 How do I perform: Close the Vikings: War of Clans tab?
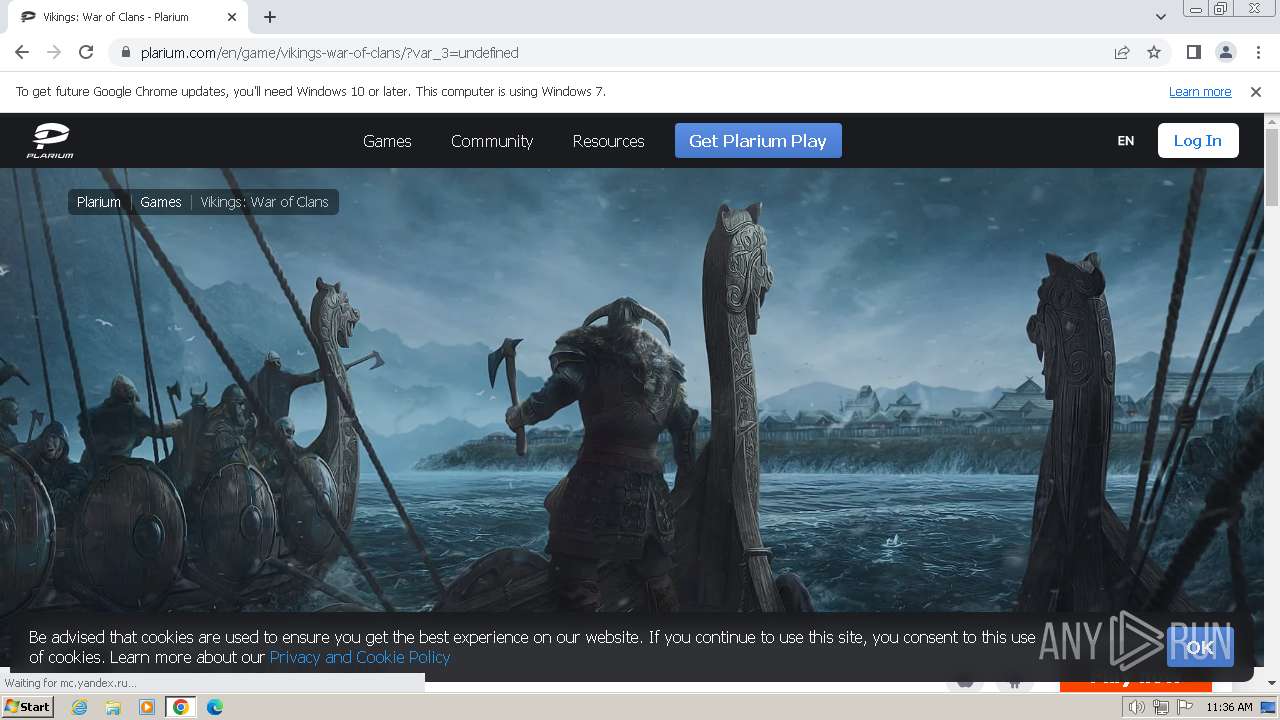pyautogui.click(x=232, y=17)
